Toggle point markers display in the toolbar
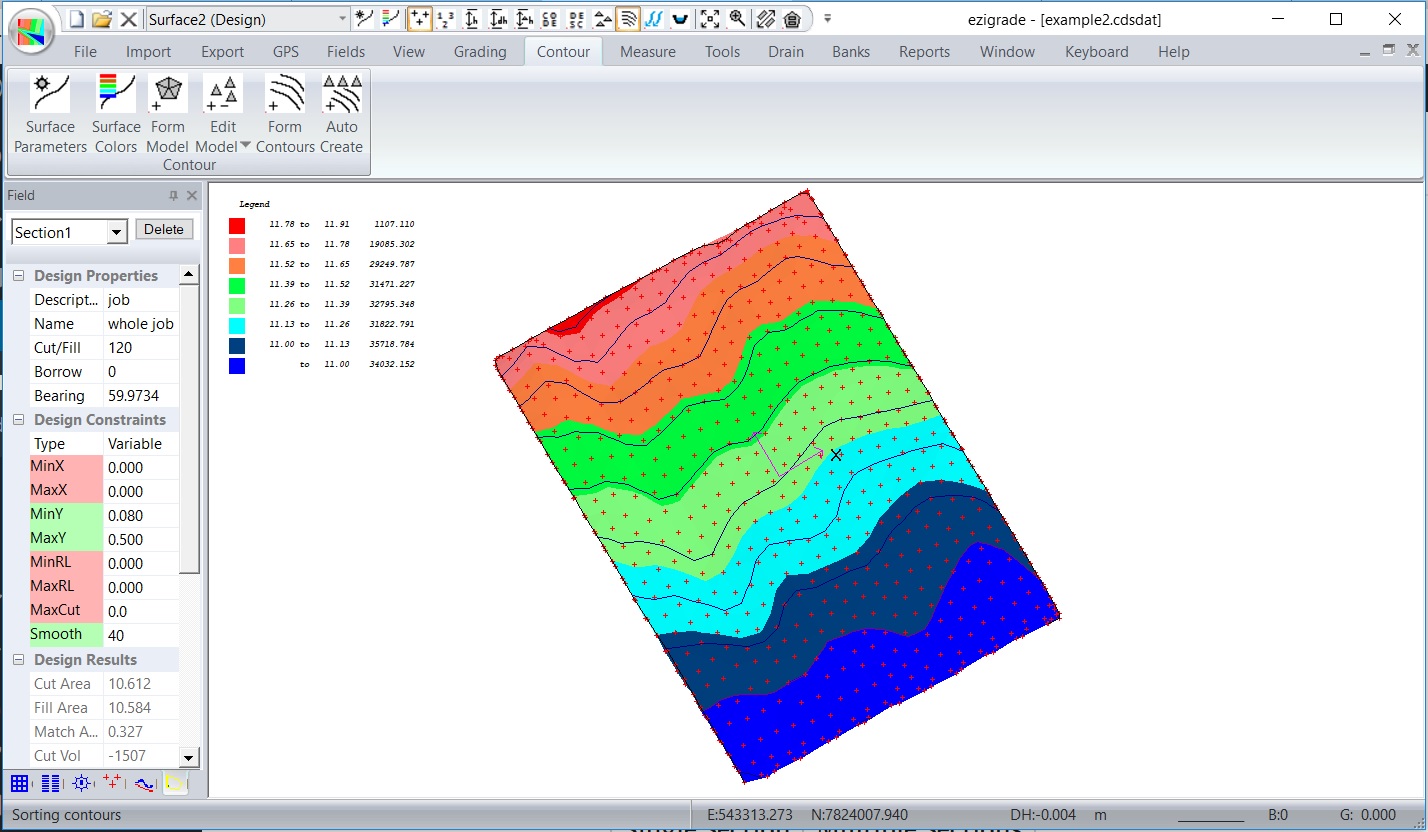The height and width of the screenshot is (832, 1428). pyautogui.click(x=420, y=19)
